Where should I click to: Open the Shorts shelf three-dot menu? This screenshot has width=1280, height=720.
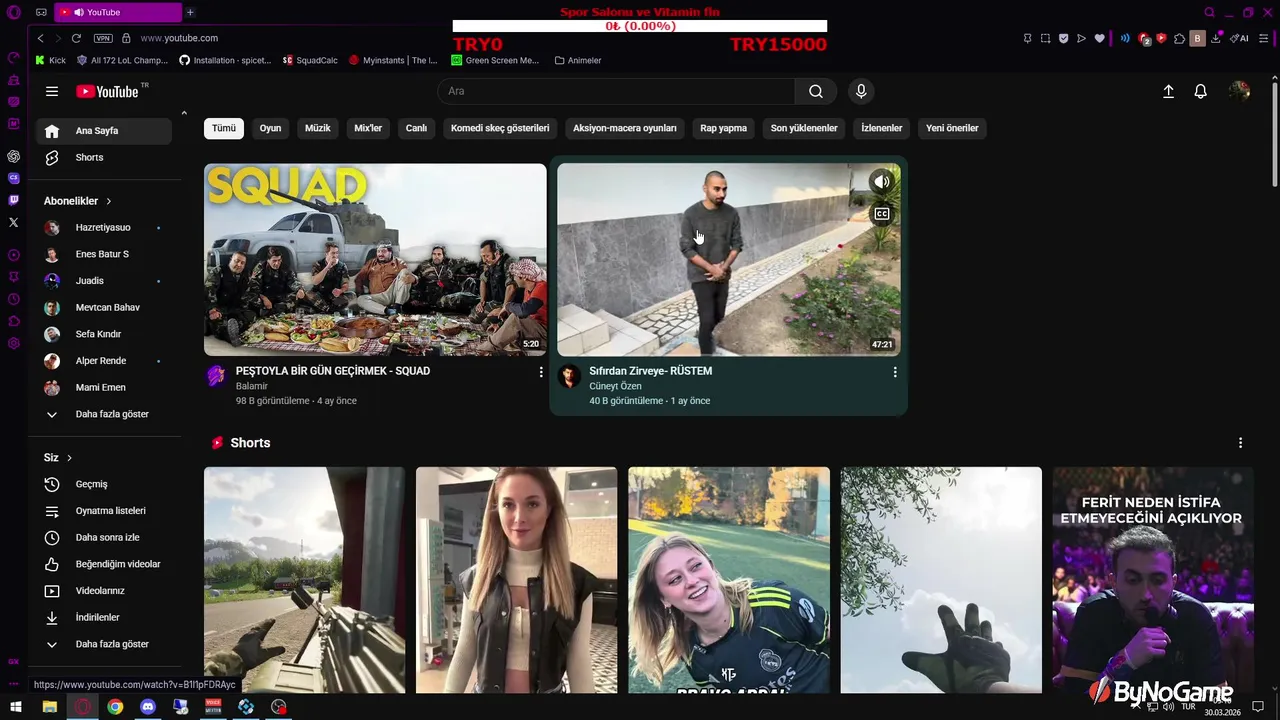point(1240,443)
